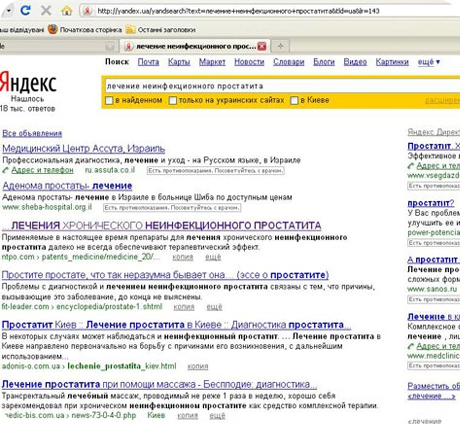This screenshot has width=460, height=424.
Task: Check 'только на украинских сайтах' checkbox
Action: coord(173,100)
